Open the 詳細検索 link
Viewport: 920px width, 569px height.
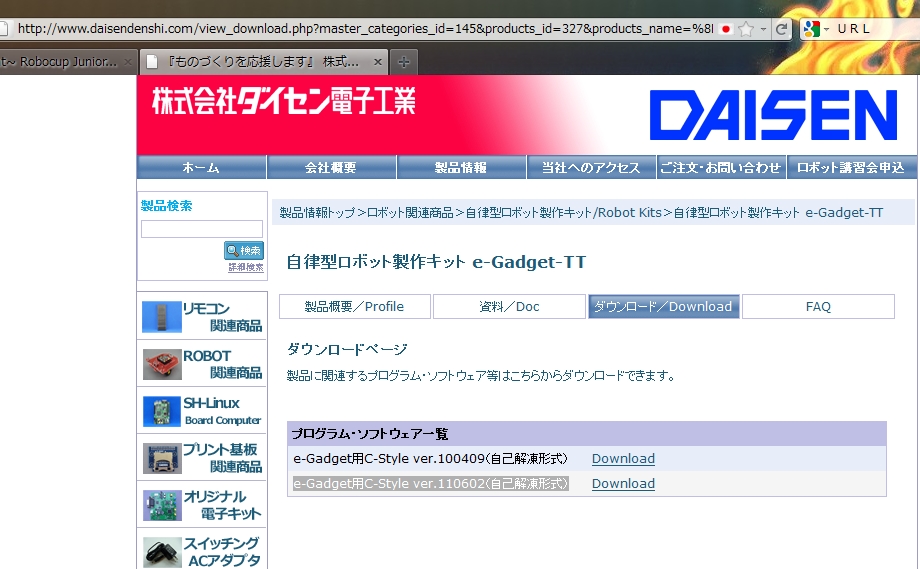point(246,267)
